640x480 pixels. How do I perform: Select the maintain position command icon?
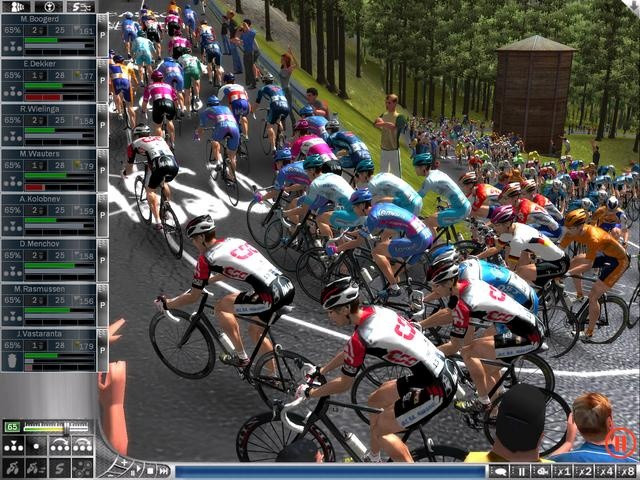13,447
